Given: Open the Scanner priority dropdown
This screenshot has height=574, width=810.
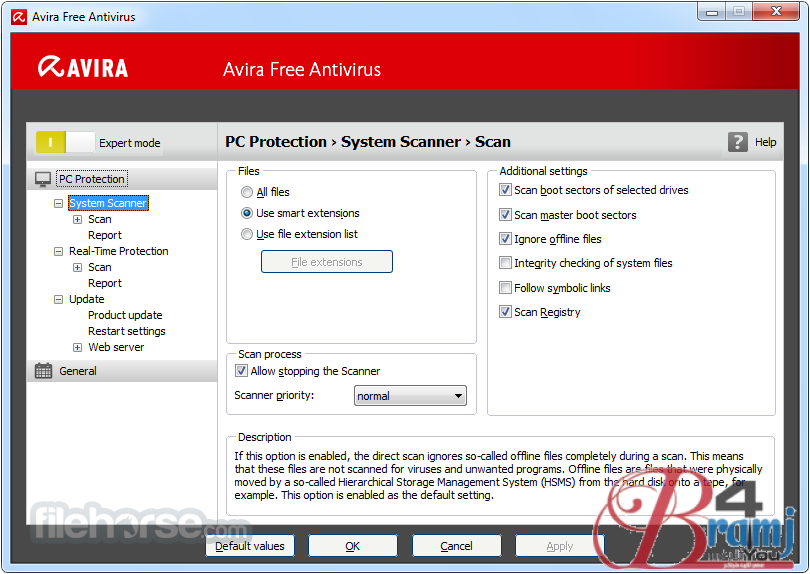Looking at the screenshot, I should [x=410, y=396].
